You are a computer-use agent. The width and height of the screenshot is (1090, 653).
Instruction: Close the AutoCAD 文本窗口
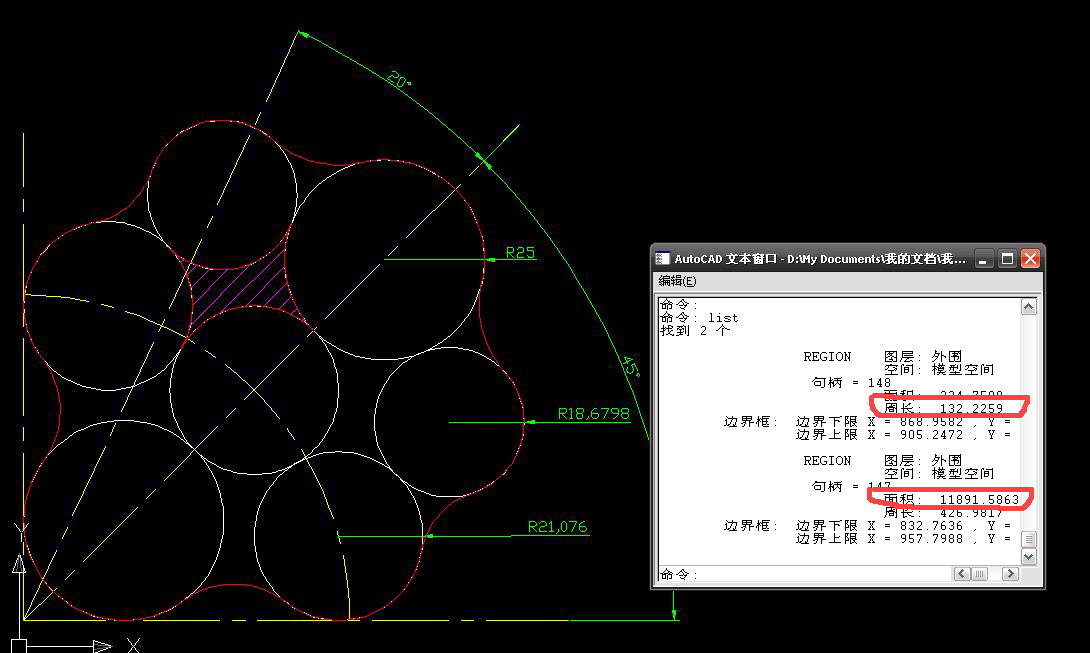1030,259
